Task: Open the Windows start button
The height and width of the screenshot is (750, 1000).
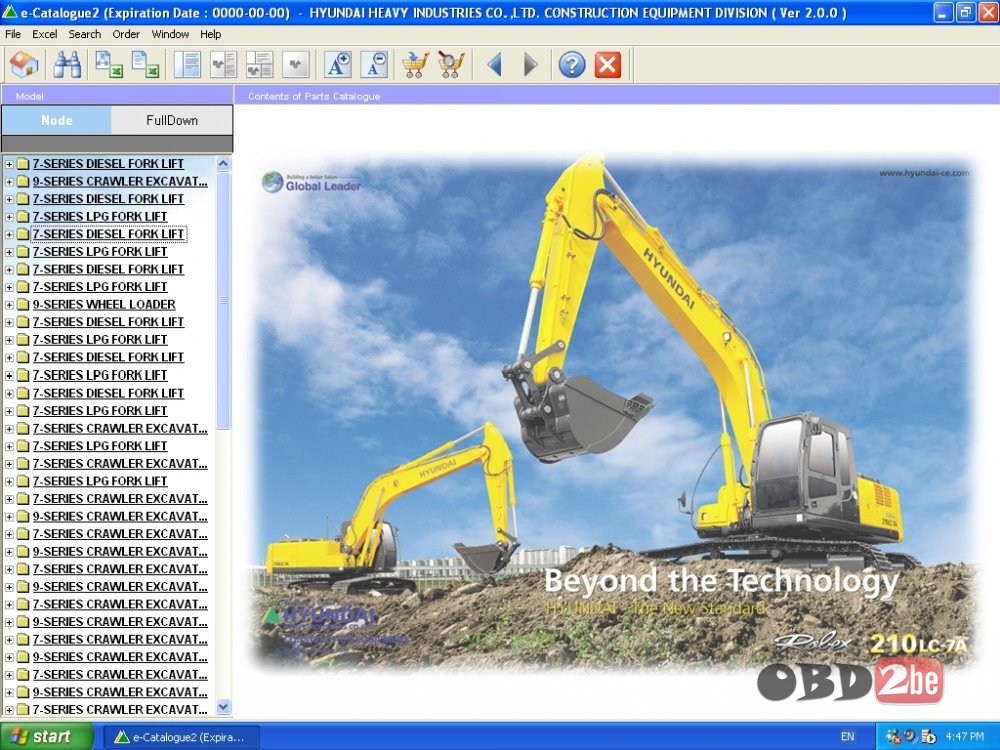Action: pos(46,737)
